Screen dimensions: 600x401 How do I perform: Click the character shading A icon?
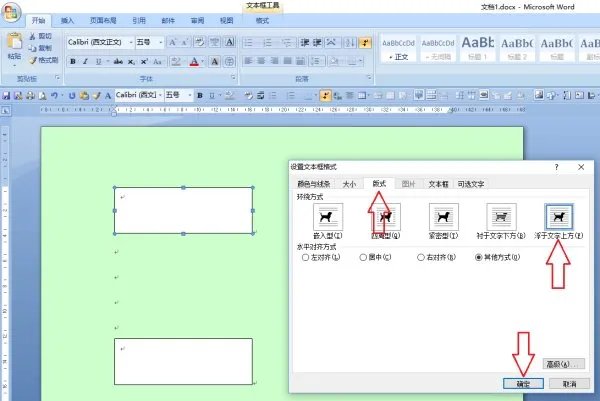pos(215,61)
